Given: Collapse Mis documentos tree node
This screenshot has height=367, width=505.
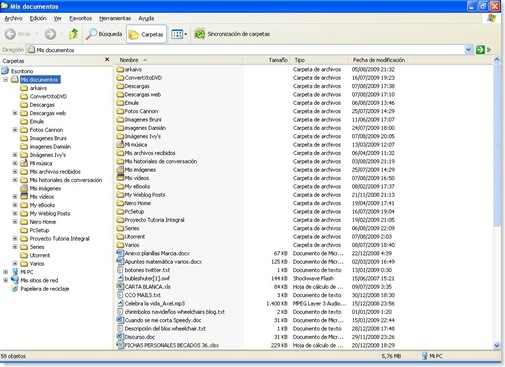Looking at the screenshot, I should 6,80.
